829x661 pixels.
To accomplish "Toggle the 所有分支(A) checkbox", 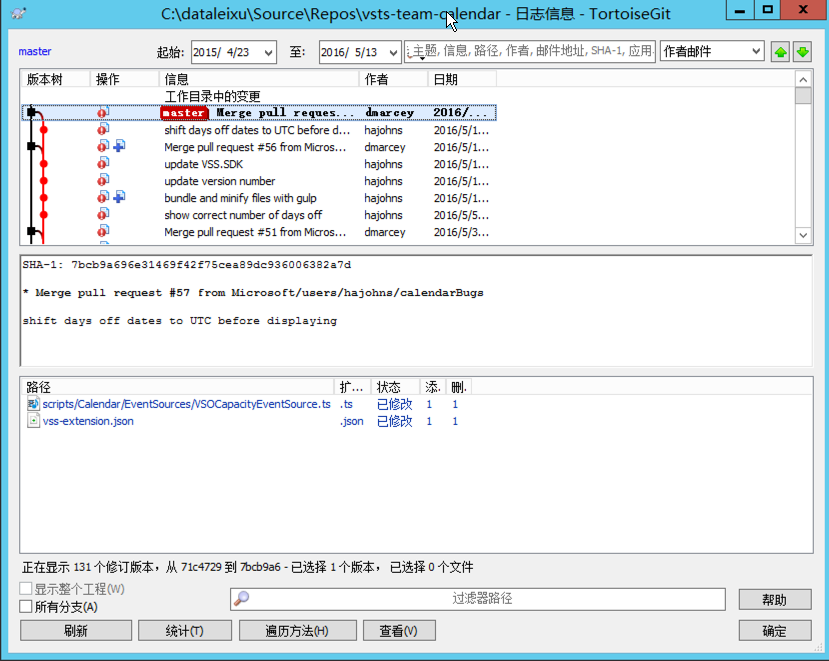I will tap(25, 607).
